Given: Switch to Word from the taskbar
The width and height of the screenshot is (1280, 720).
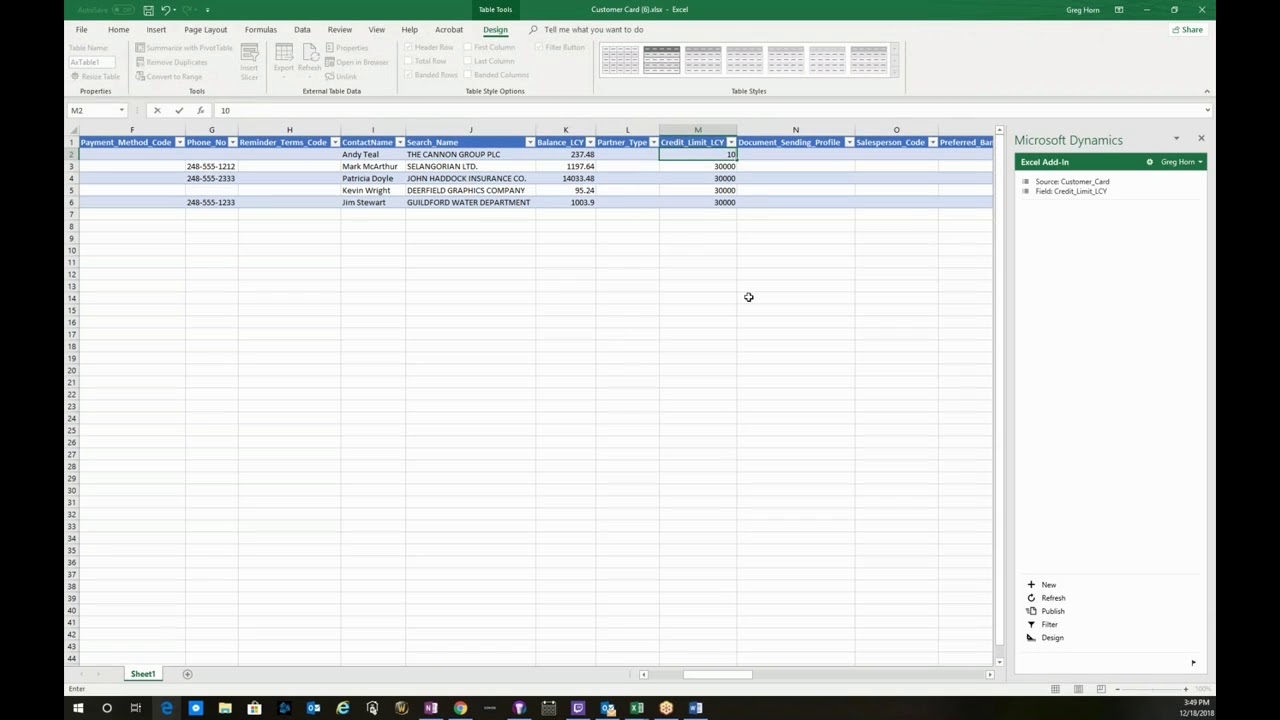Looking at the screenshot, I should (696, 708).
